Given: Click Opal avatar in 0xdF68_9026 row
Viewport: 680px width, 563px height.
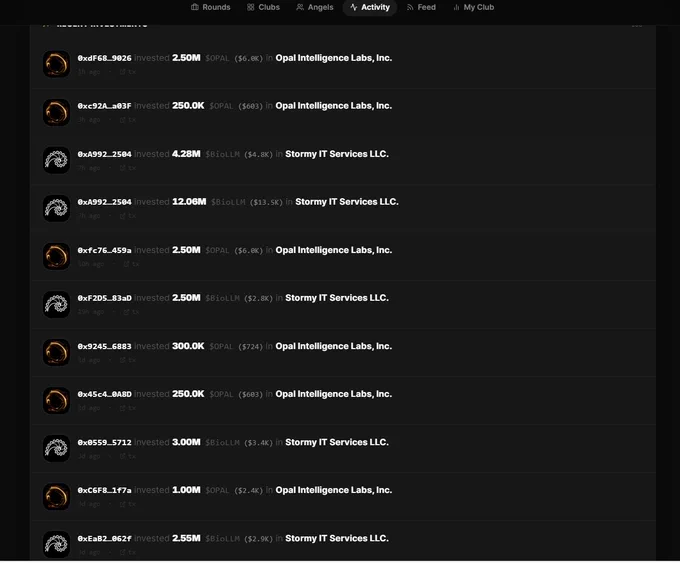Looking at the screenshot, I should tap(56, 64).
